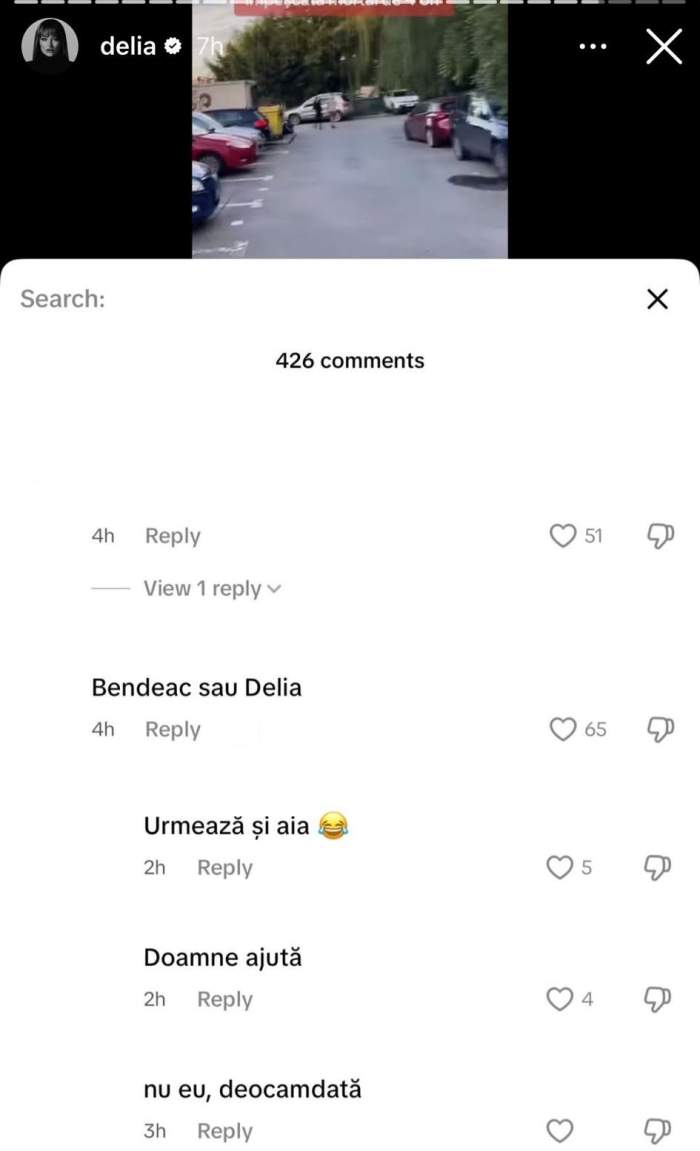Expand 'View 1 reply' thread
The width and height of the screenshot is (700, 1151).
(212, 589)
